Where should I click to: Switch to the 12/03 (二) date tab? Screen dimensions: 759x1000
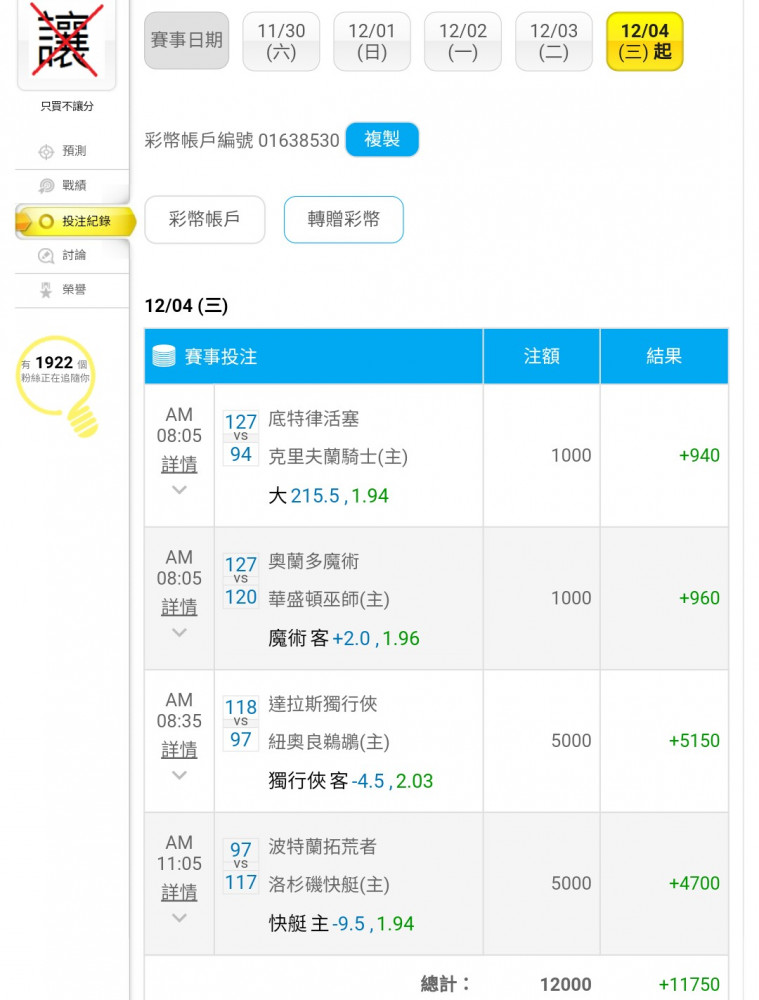click(554, 41)
